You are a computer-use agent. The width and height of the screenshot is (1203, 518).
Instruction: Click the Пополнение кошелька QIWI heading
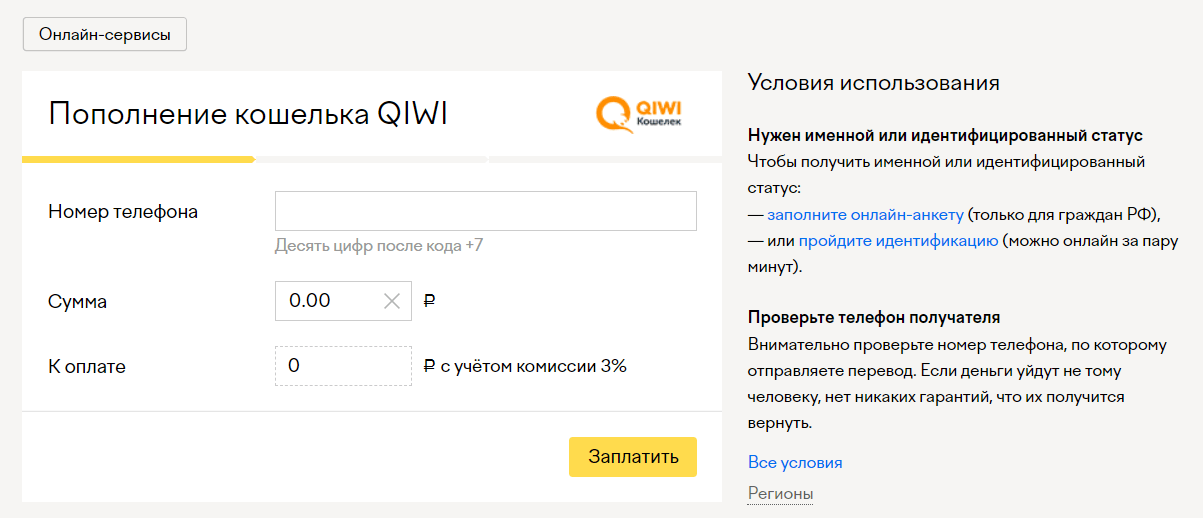click(x=248, y=114)
